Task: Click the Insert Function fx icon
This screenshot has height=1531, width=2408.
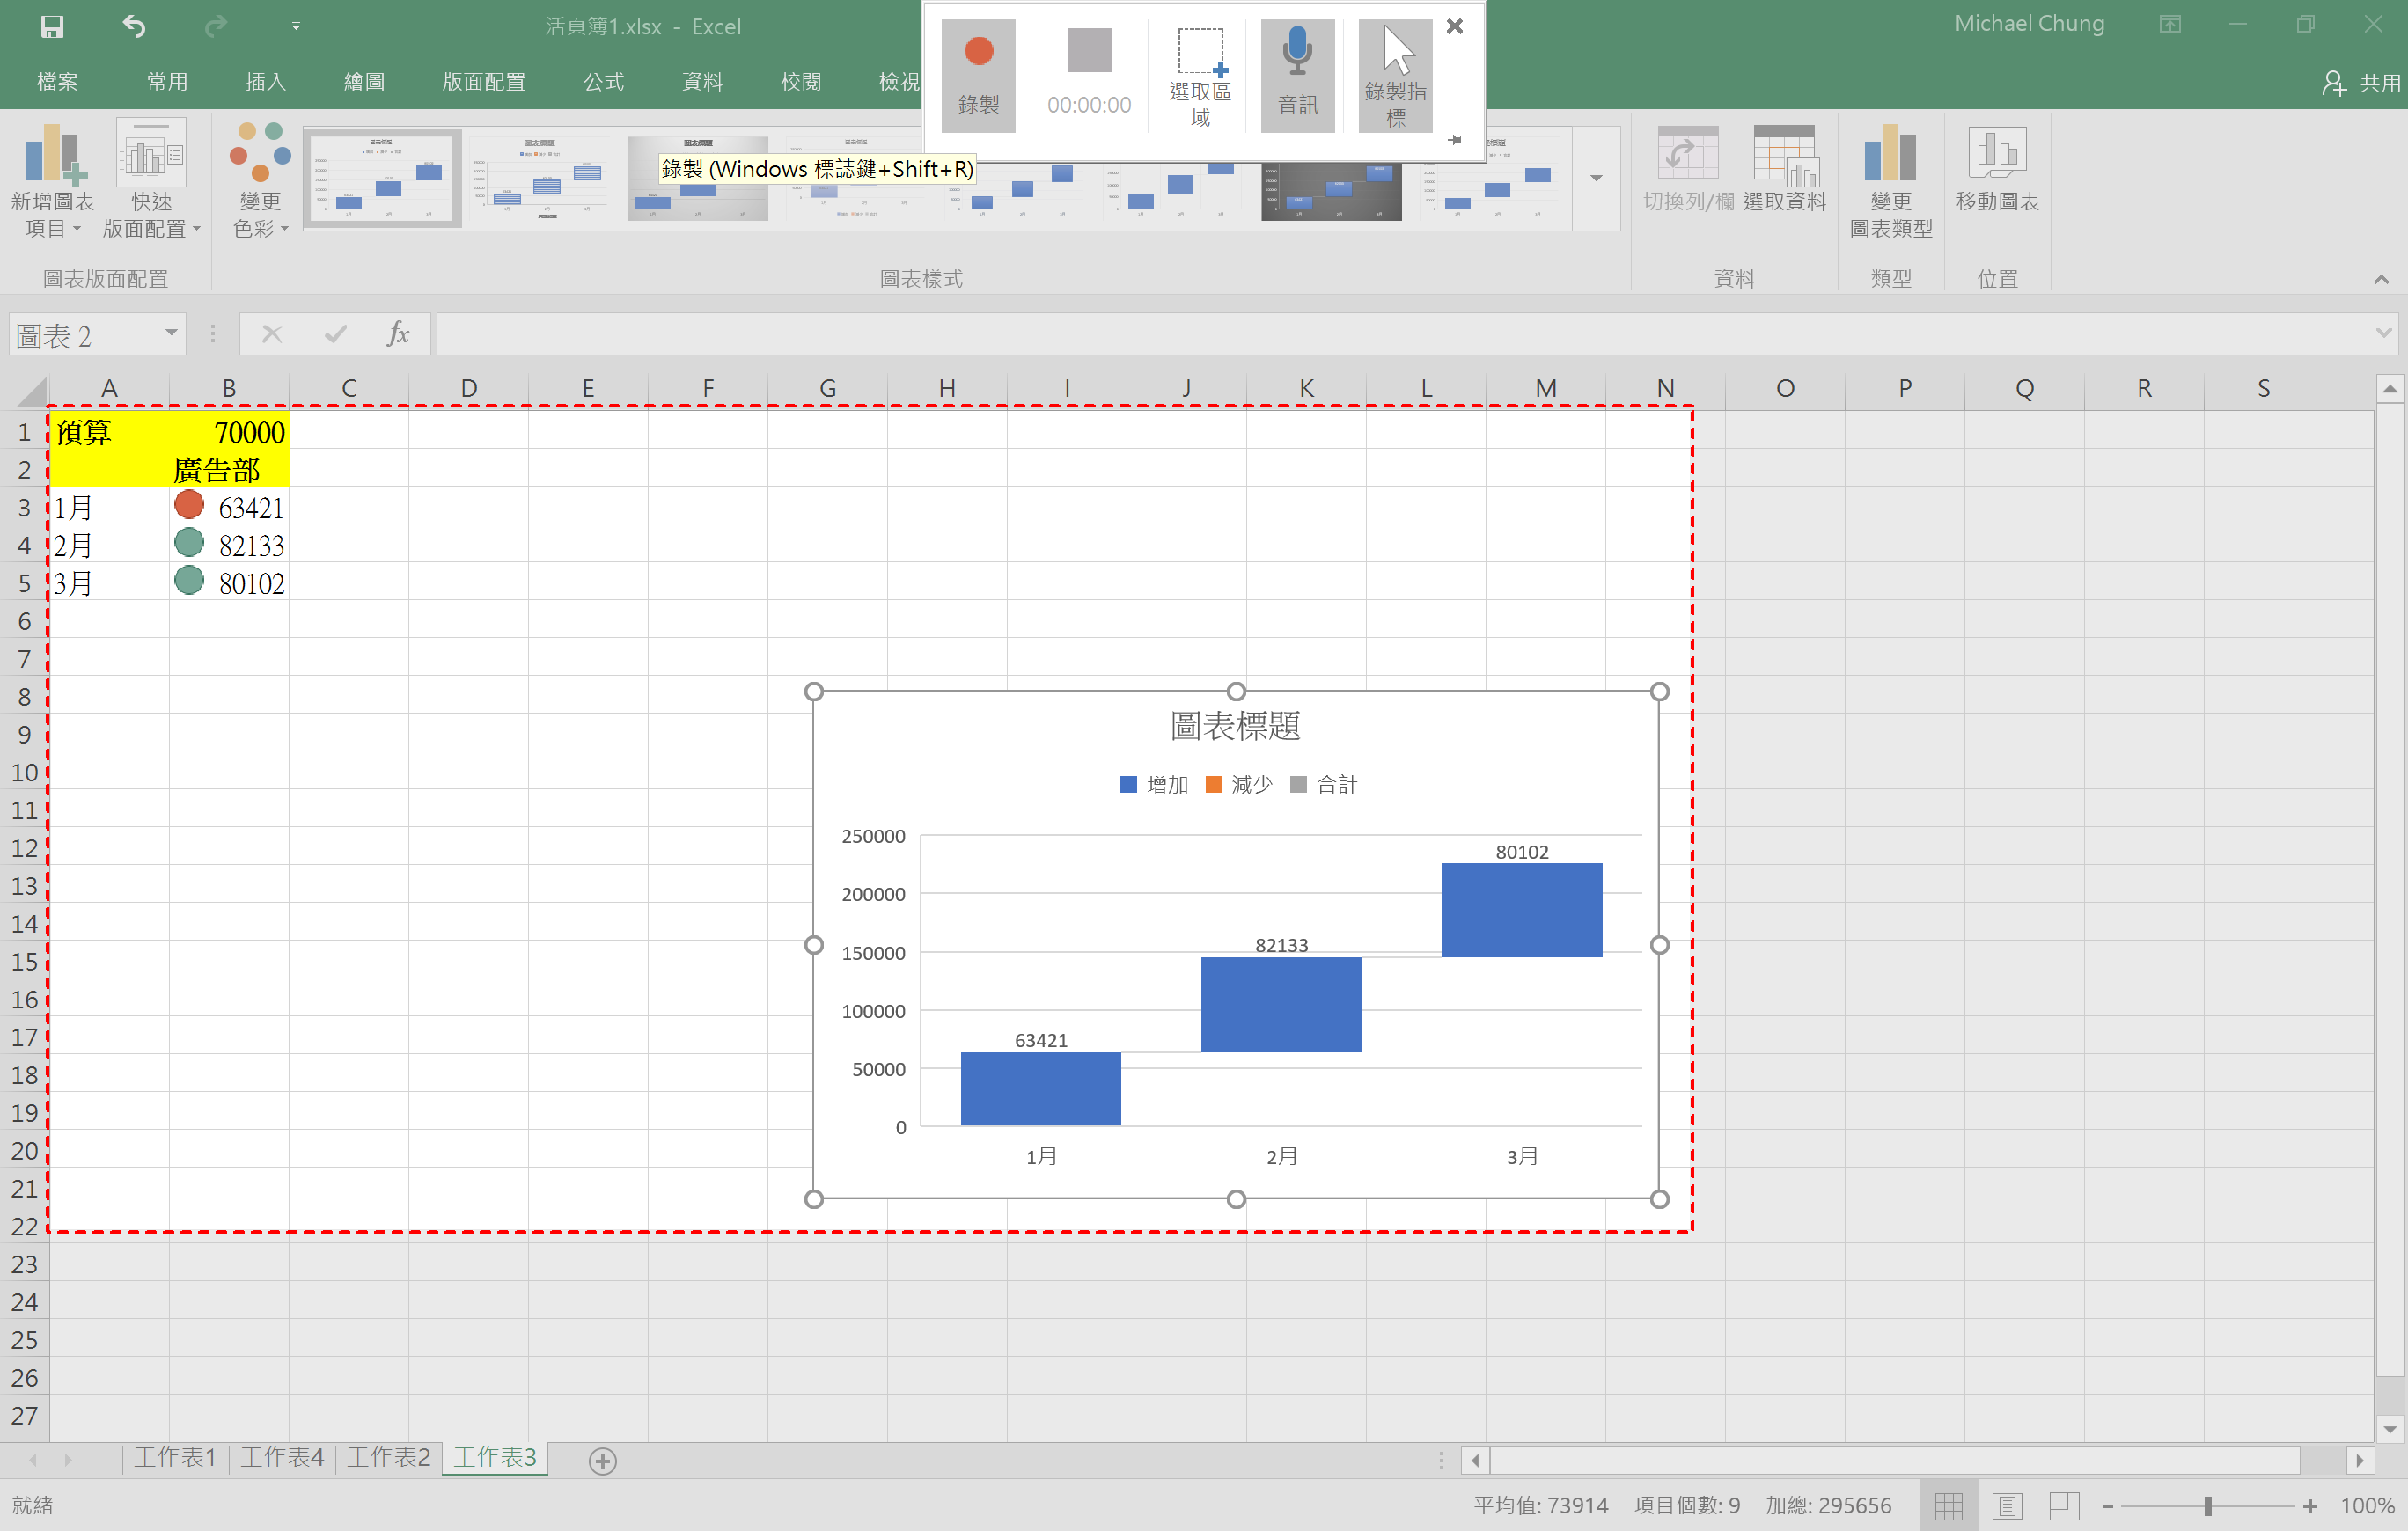Action: point(397,334)
